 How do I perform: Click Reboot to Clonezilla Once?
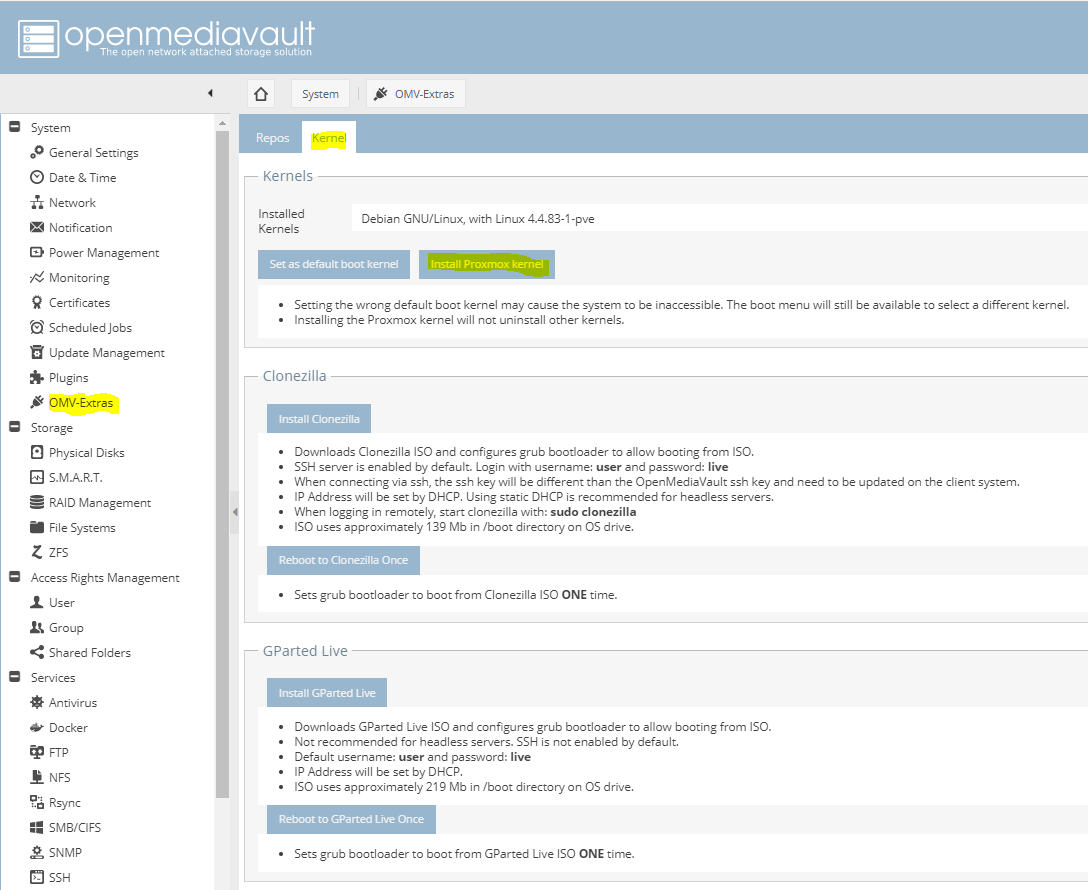pos(343,560)
